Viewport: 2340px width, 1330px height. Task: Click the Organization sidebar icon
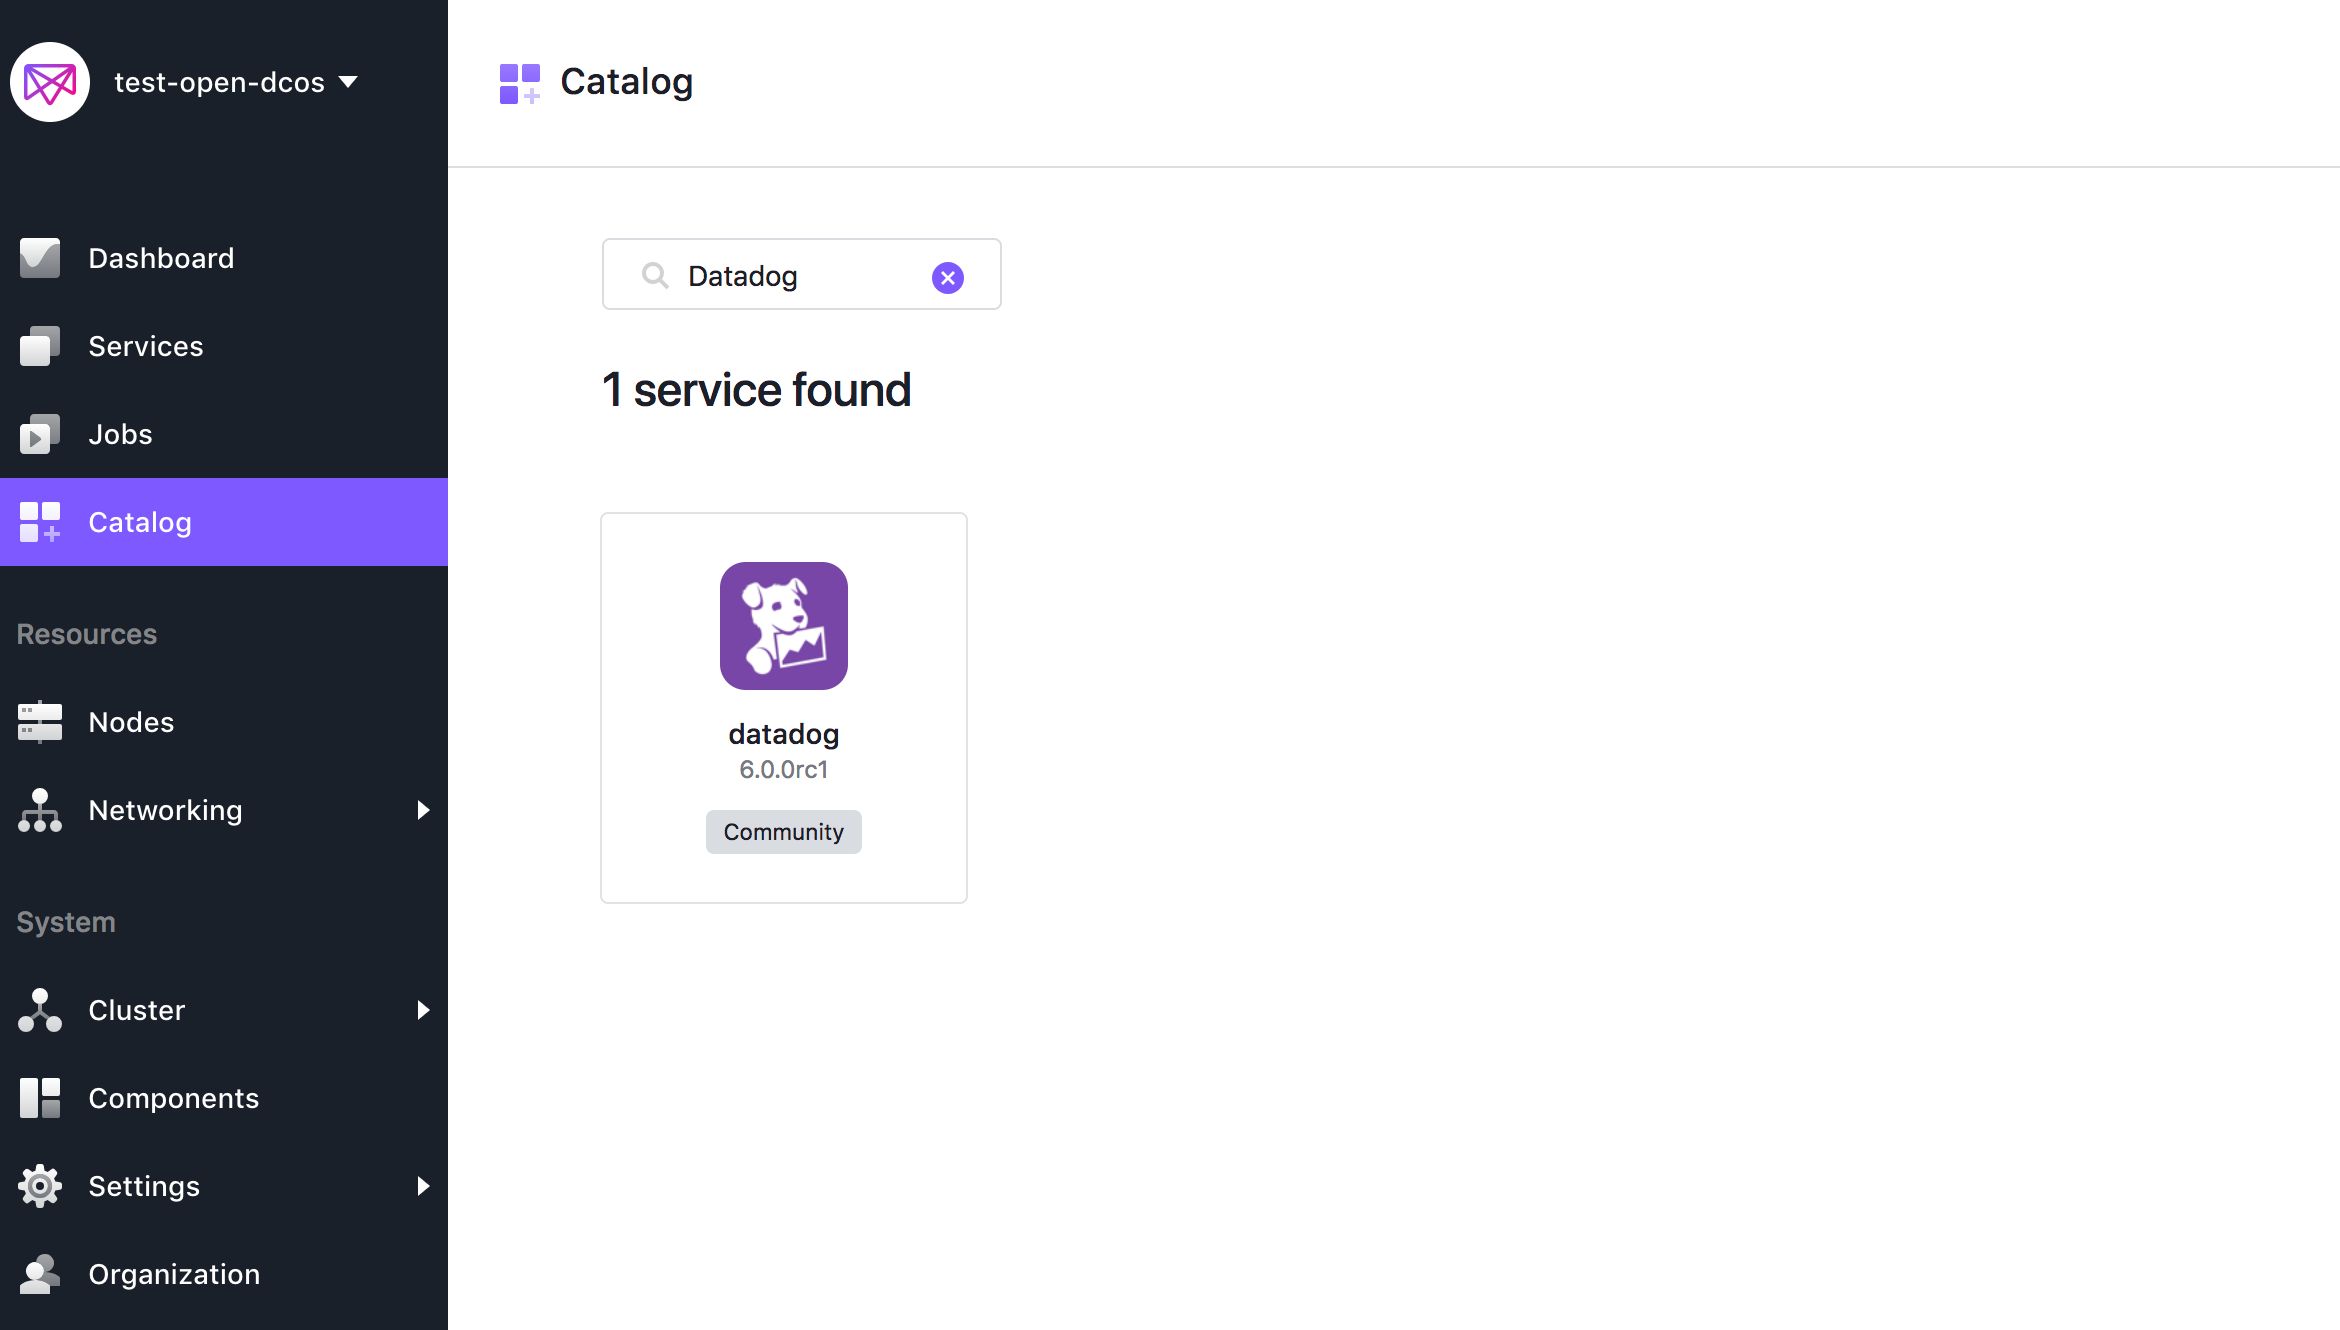[40, 1273]
